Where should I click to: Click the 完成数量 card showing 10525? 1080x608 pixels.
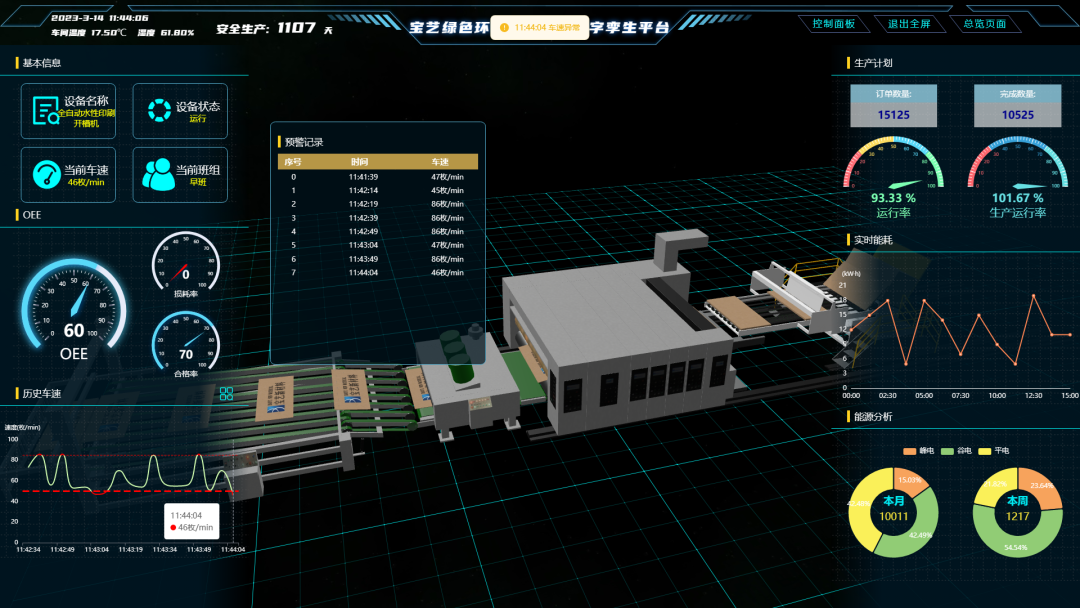[1017, 106]
